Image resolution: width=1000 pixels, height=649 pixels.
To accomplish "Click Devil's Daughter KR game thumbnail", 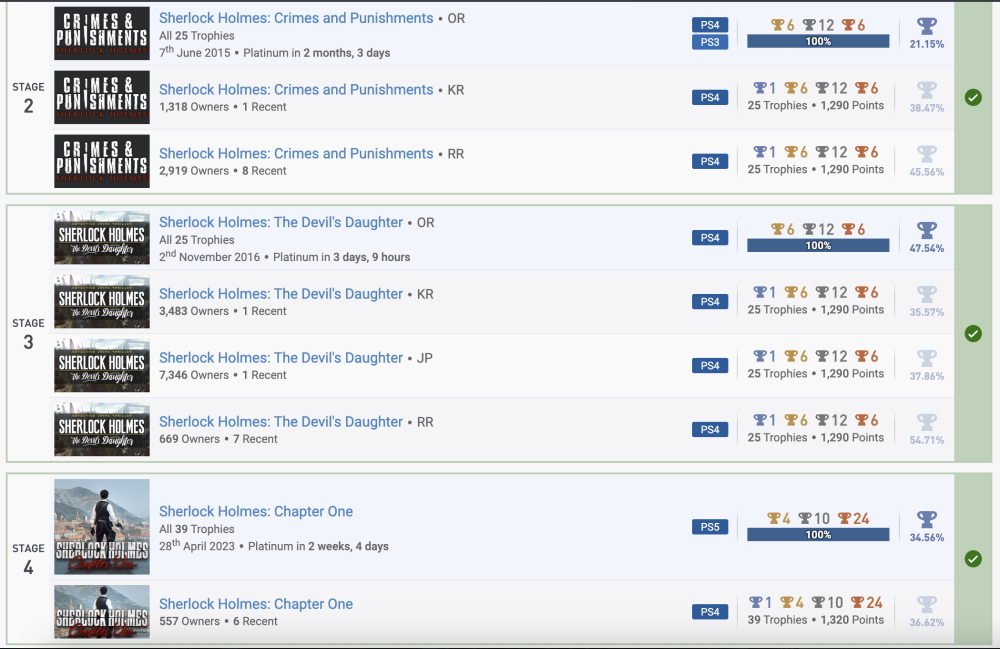I will (102, 302).
